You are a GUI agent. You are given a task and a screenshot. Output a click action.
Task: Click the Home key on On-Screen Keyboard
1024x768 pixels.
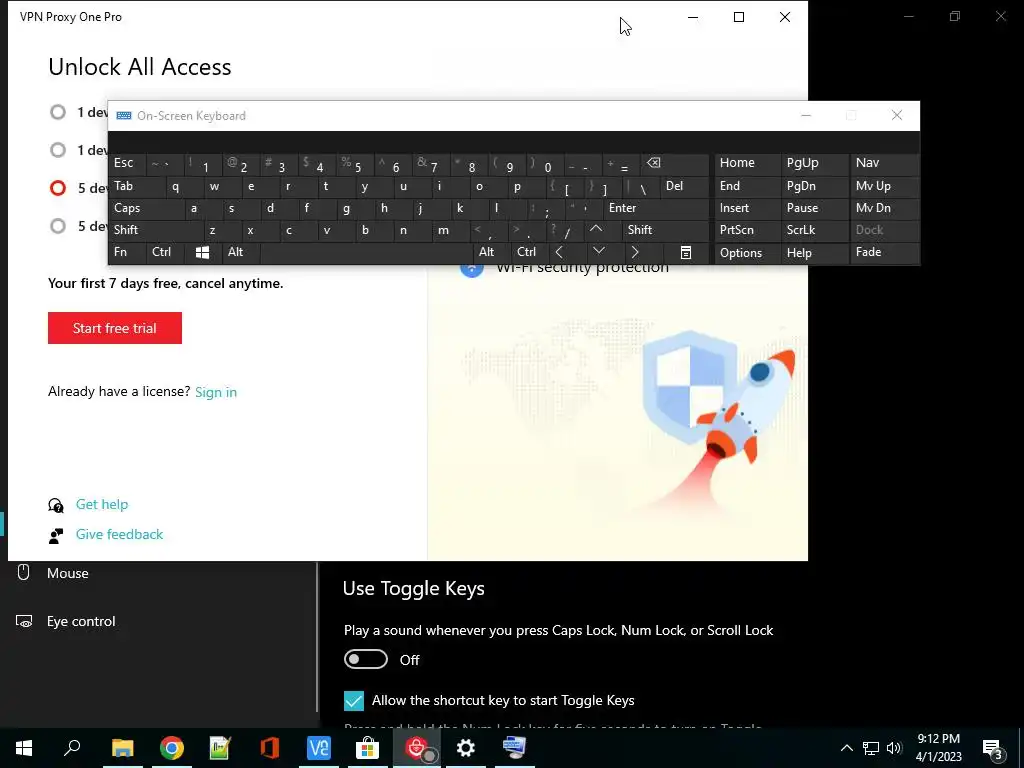tap(746, 164)
